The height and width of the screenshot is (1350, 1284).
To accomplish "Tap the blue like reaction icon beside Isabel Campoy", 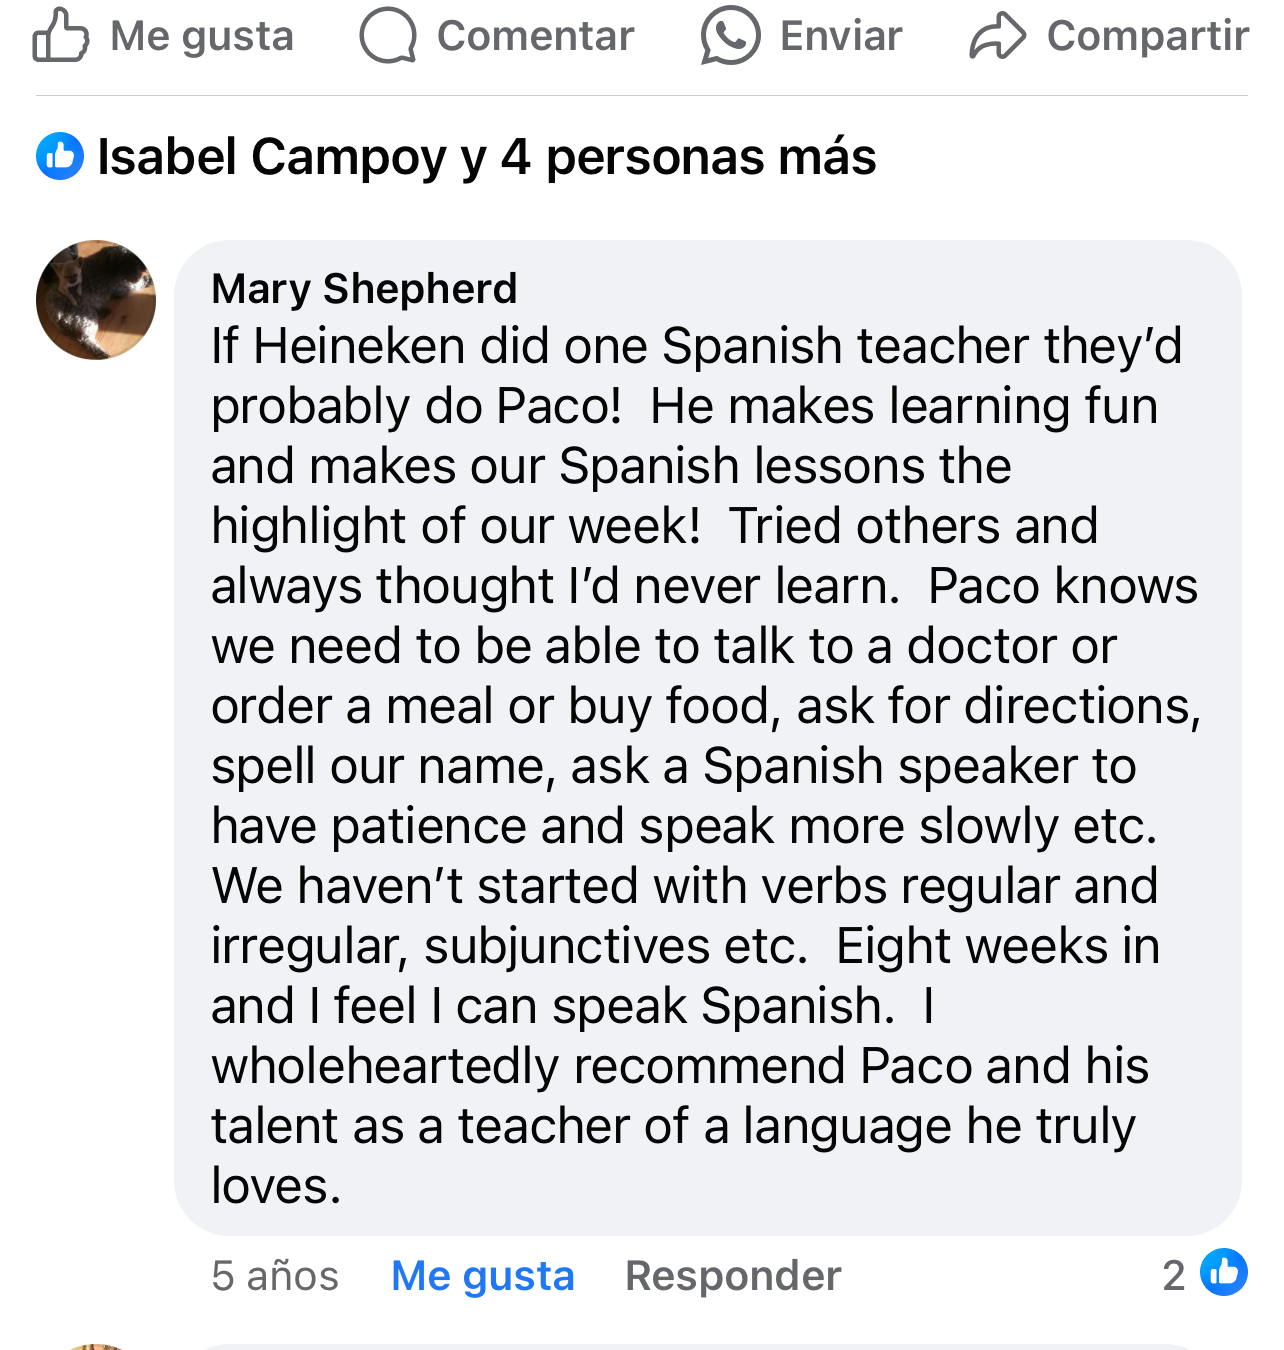I will [60, 157].
